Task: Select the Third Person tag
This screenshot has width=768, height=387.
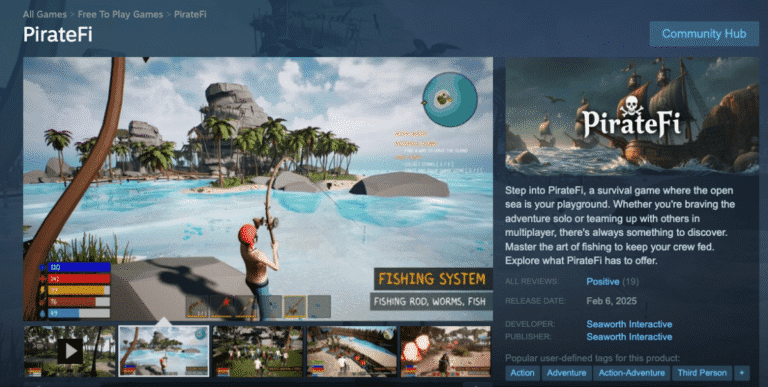Action: 702,373
